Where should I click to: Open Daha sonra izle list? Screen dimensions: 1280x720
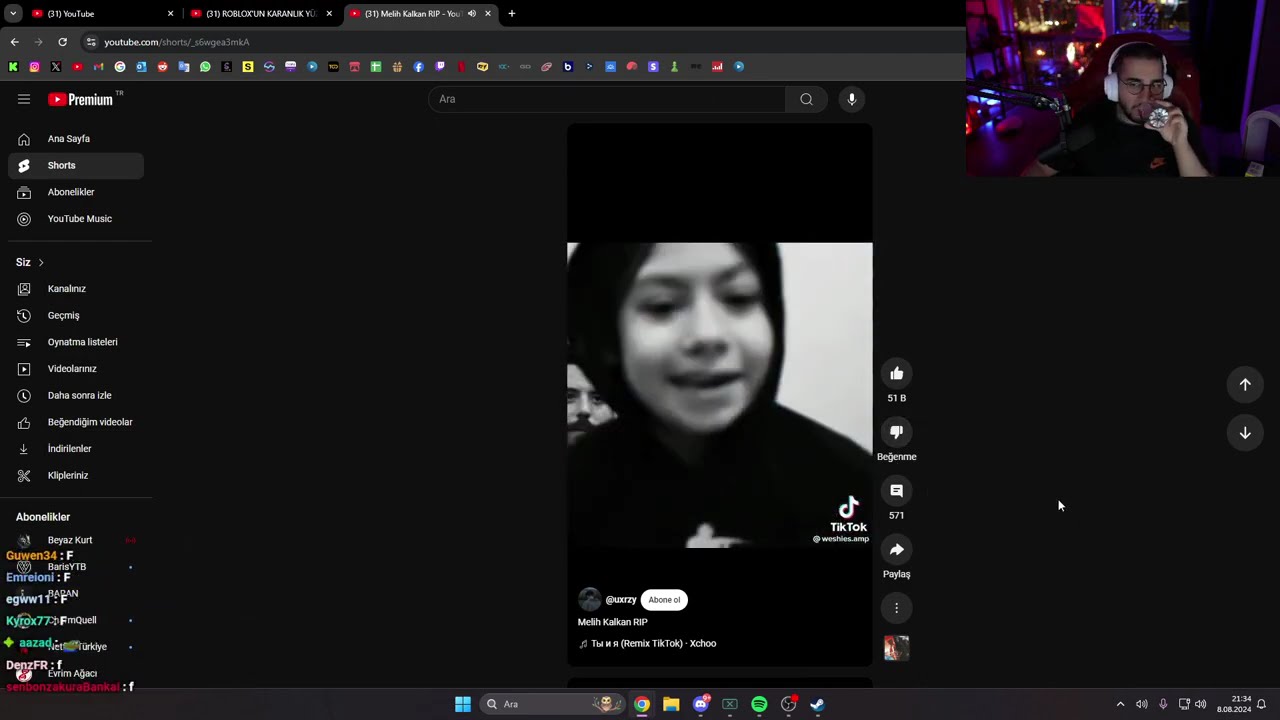[76, 395]
